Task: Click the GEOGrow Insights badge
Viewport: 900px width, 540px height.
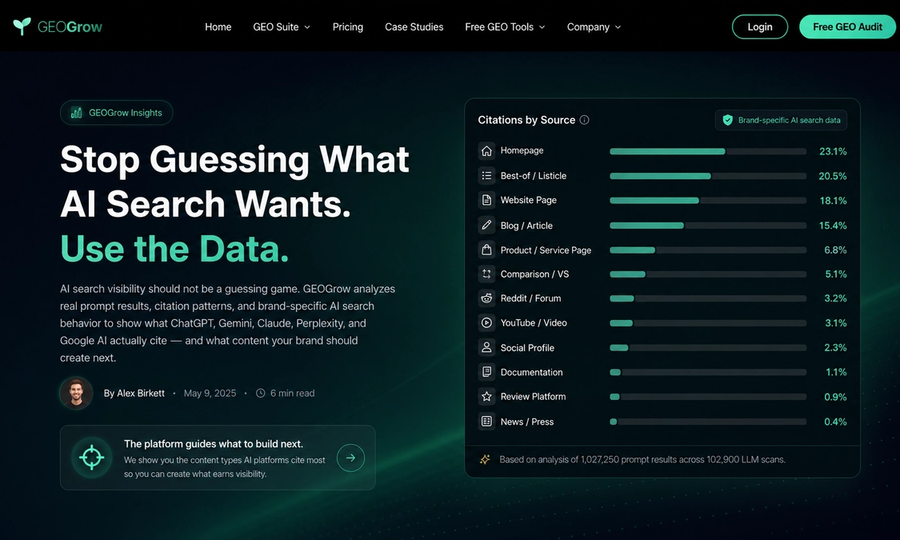Action: pyautogui.click(x=117, y=112)
